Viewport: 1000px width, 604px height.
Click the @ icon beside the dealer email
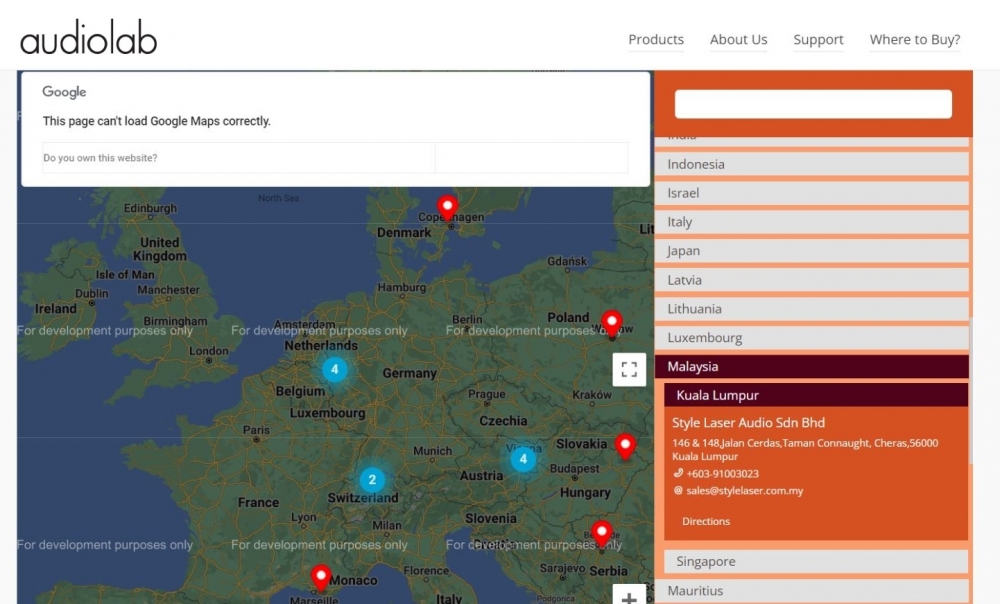(x=678, y=490)
